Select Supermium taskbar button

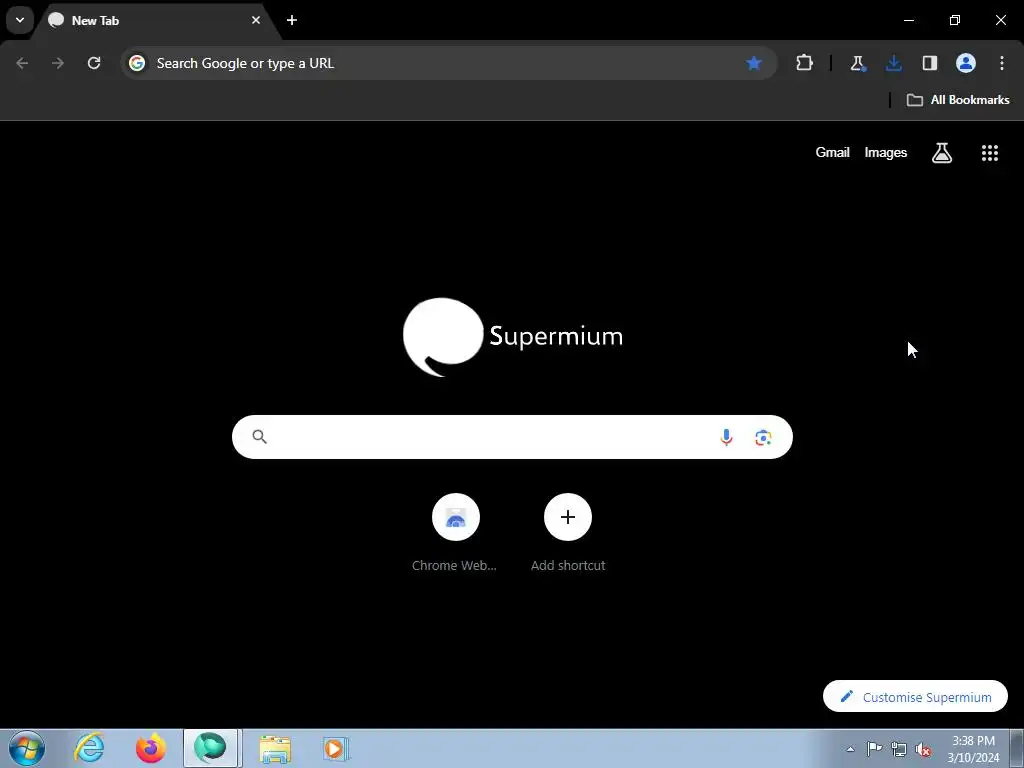(x=211, y=748)
